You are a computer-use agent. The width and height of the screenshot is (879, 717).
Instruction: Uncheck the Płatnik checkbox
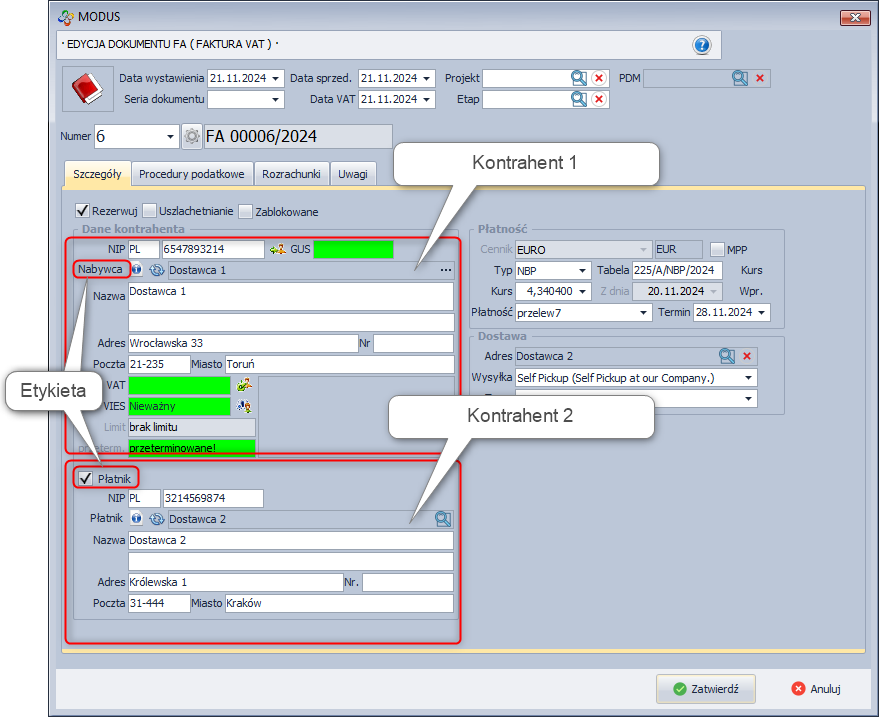pyautogui.click(x=86, y=479)
